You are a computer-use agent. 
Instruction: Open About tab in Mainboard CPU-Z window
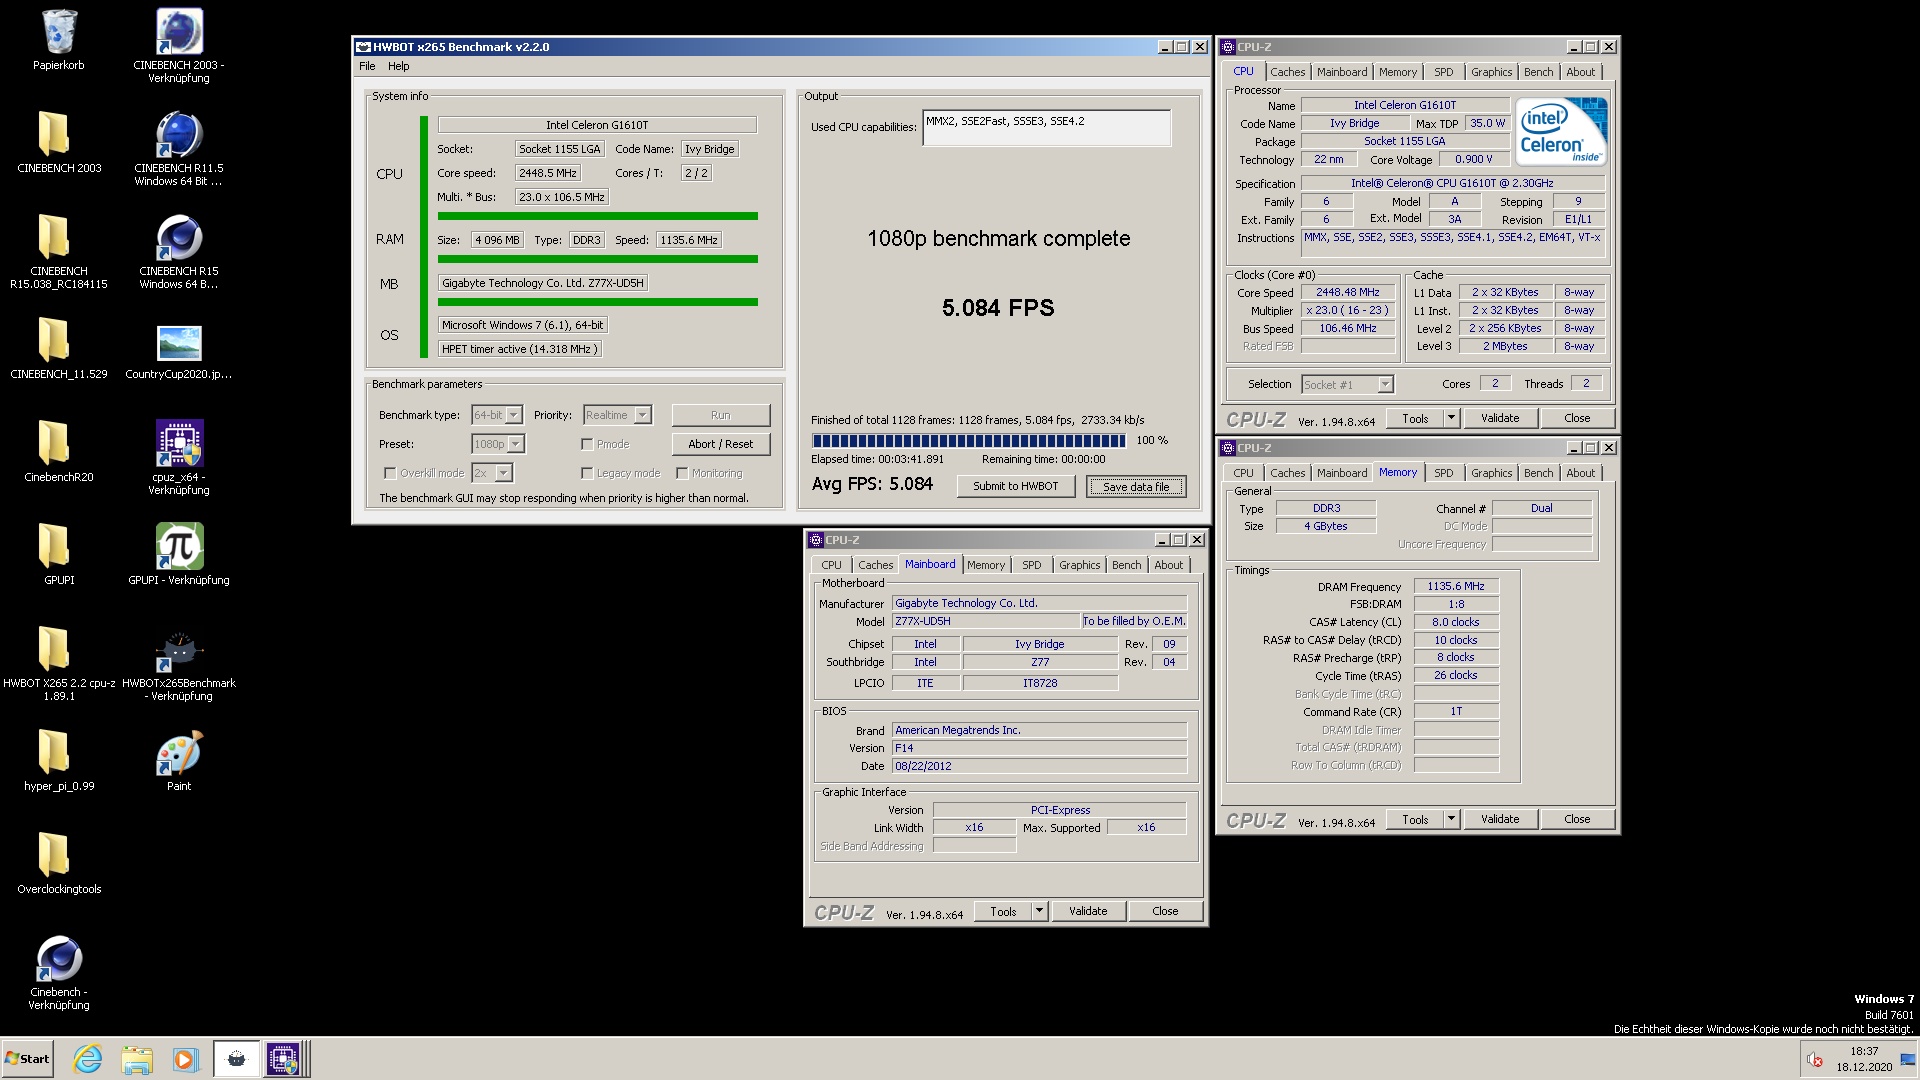click(1168, 565)
